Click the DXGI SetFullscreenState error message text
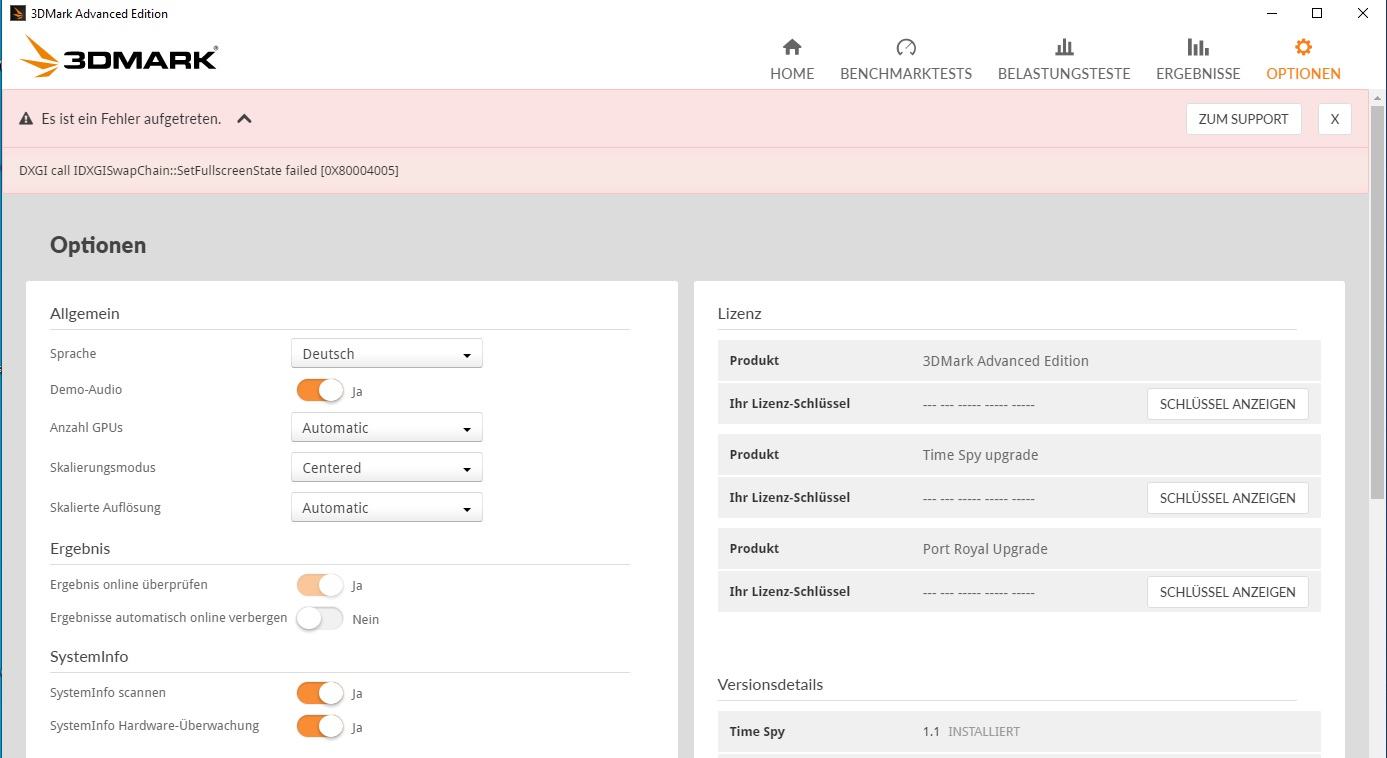This screenshot has height=758, width=1387. [x=209, y=171]
